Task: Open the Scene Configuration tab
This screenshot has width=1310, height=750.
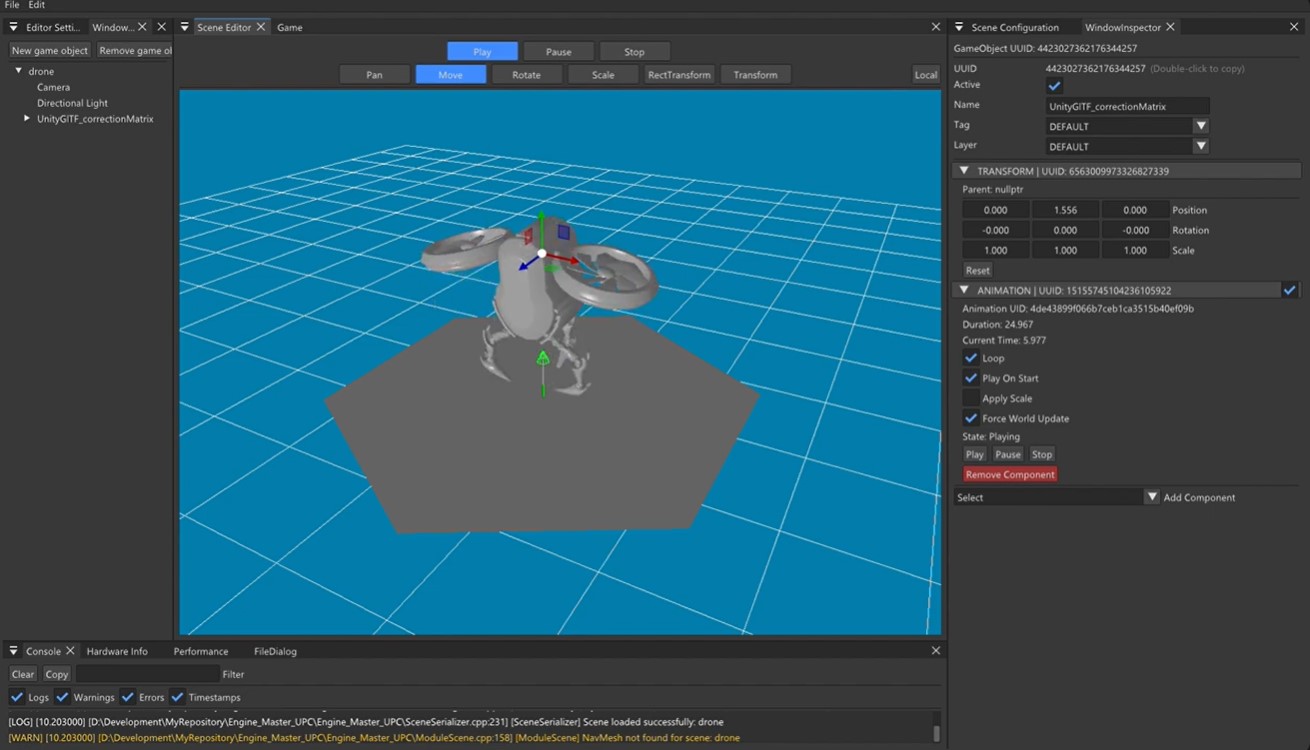Action: pyautogui.click(x=1015, y=27)
